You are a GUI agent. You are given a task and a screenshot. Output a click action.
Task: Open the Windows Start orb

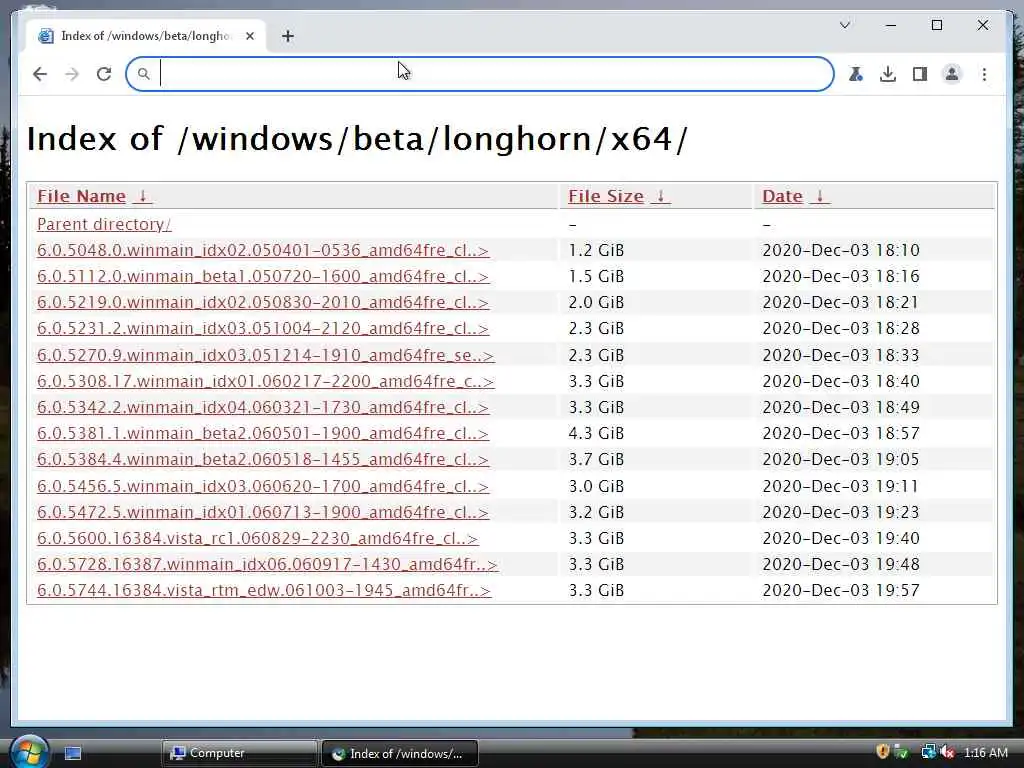click(29, 751)
